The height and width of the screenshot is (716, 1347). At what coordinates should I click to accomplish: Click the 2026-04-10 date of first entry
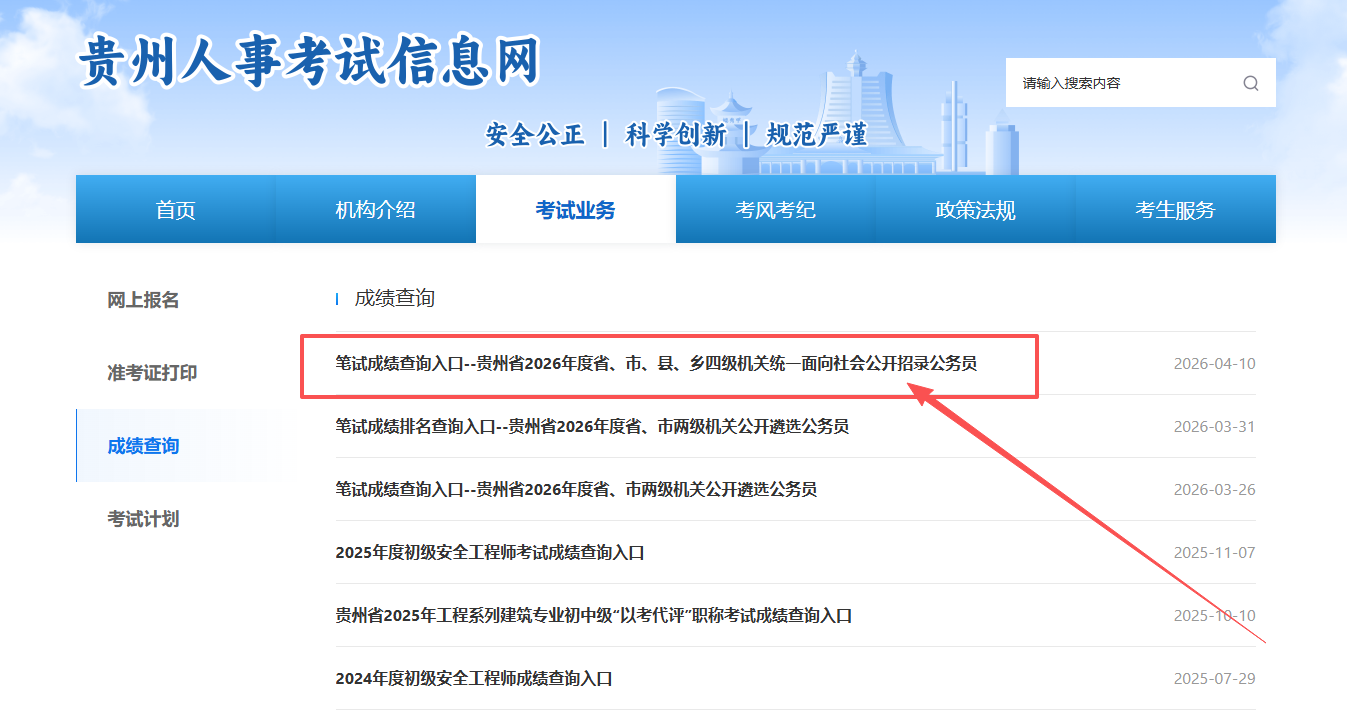click(x=1214, y=364)
